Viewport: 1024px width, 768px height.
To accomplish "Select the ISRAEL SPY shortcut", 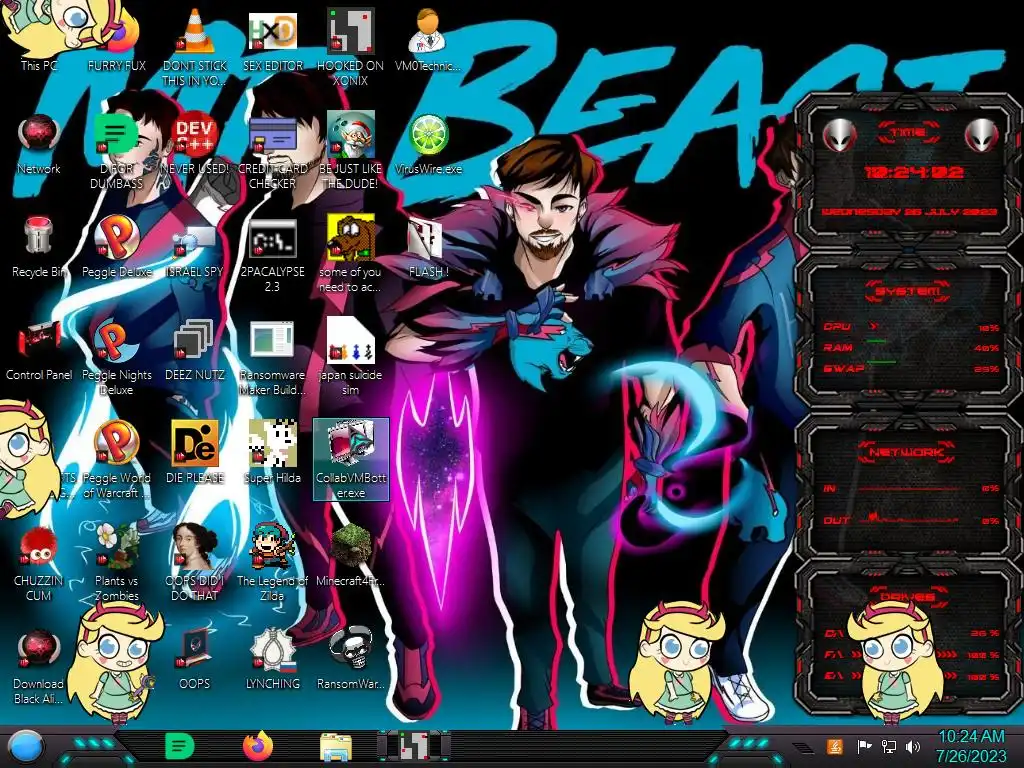I will click(195, 247).
